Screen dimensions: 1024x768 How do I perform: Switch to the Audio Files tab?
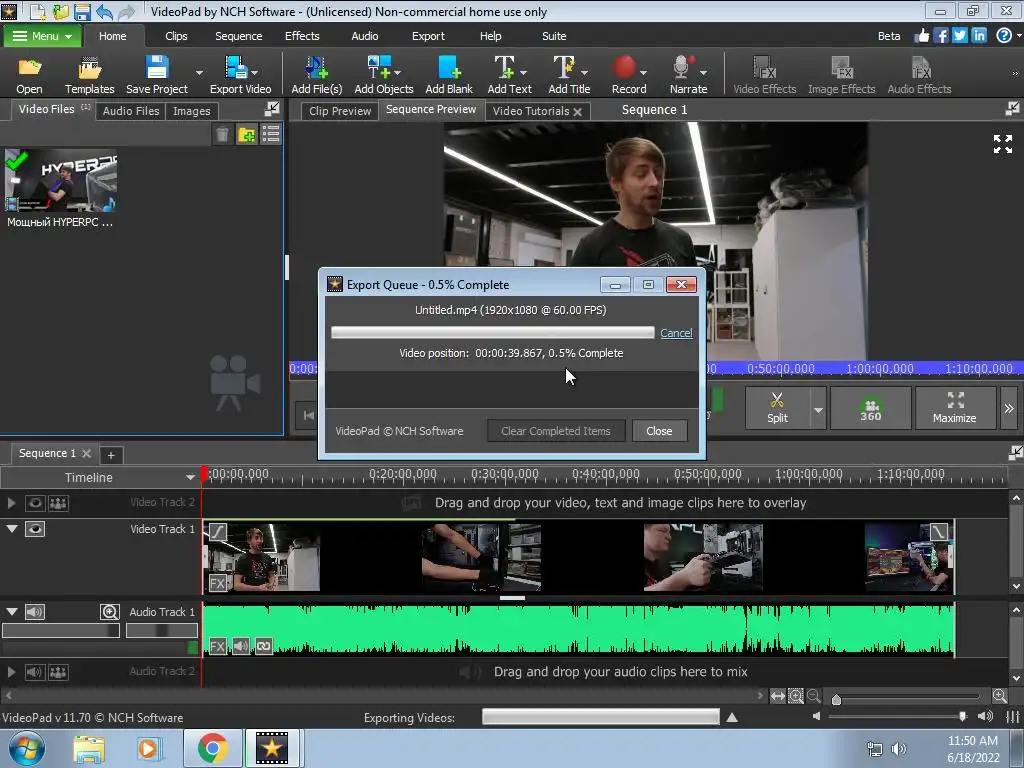click(x=131, y=111)
